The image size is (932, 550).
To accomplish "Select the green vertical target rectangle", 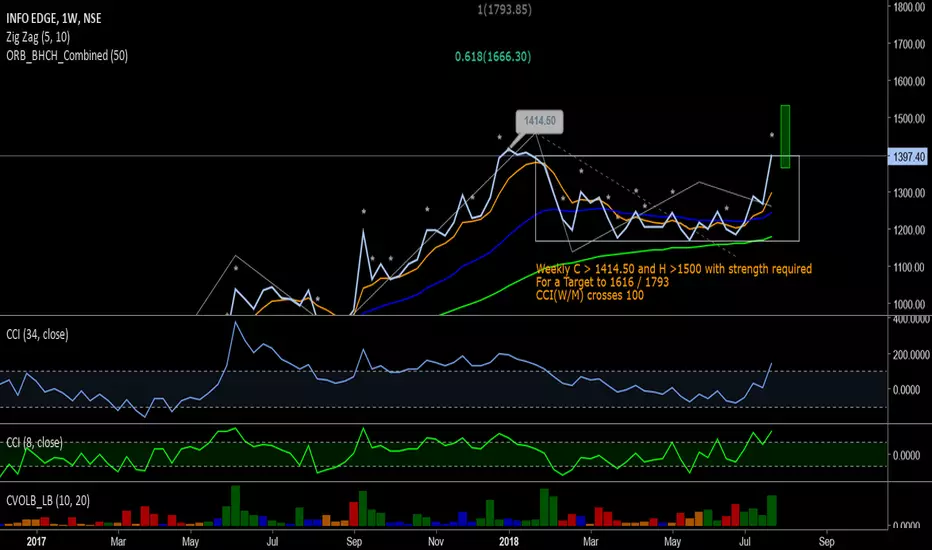I will pyautogui.click(x=785, y=136).
